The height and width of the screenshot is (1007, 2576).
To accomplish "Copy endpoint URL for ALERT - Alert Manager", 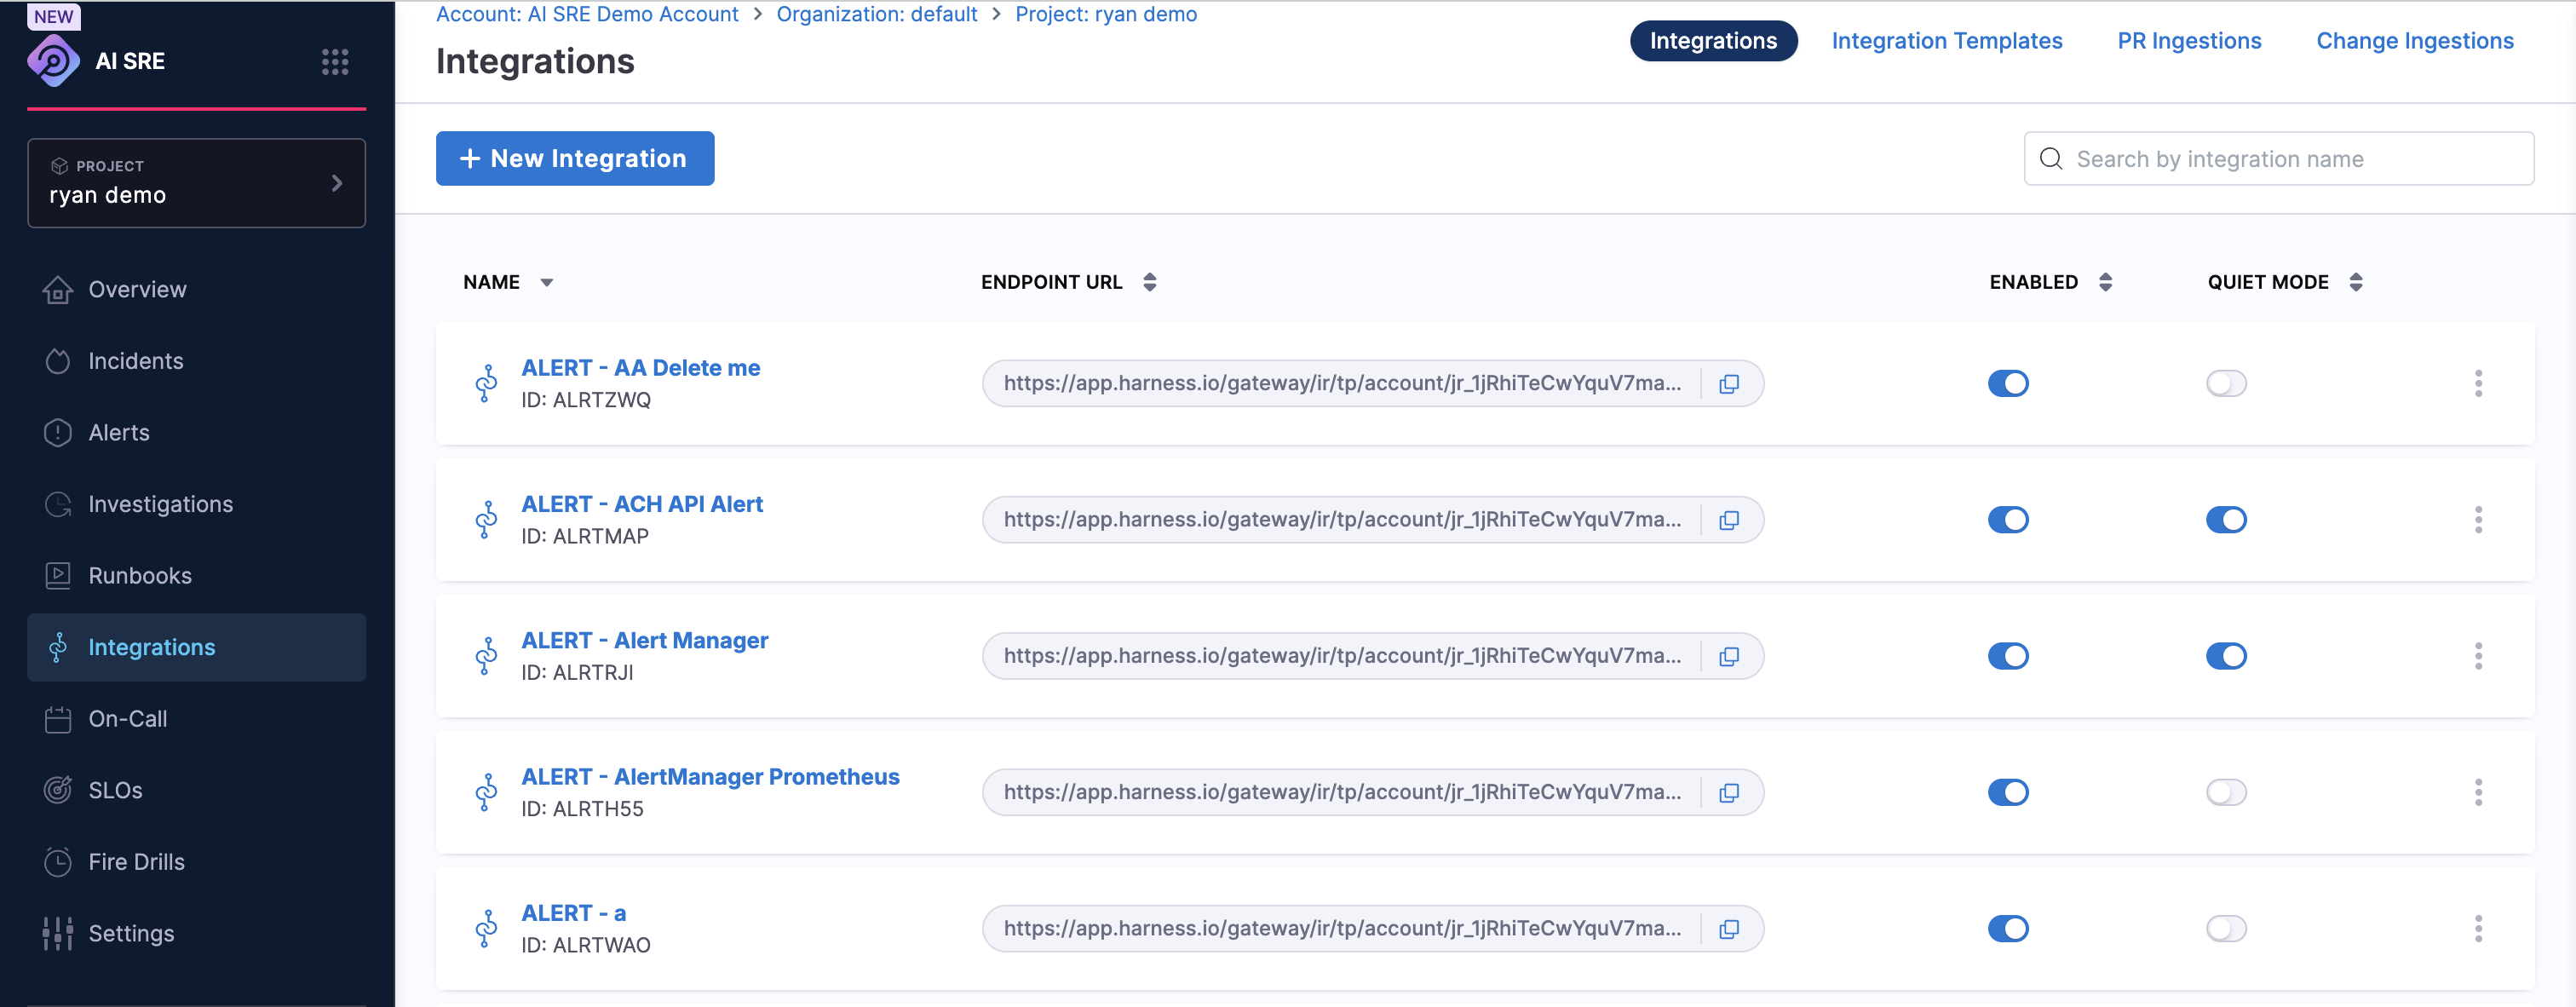I will tap(1729, 656).
